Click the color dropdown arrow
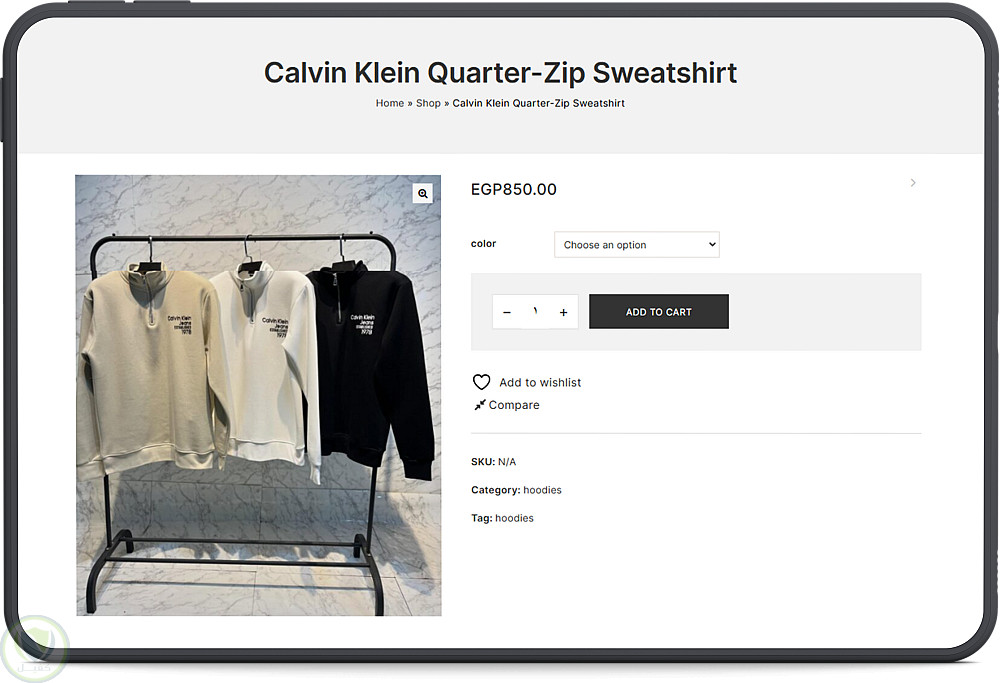1000x683 pixels. 712,244
